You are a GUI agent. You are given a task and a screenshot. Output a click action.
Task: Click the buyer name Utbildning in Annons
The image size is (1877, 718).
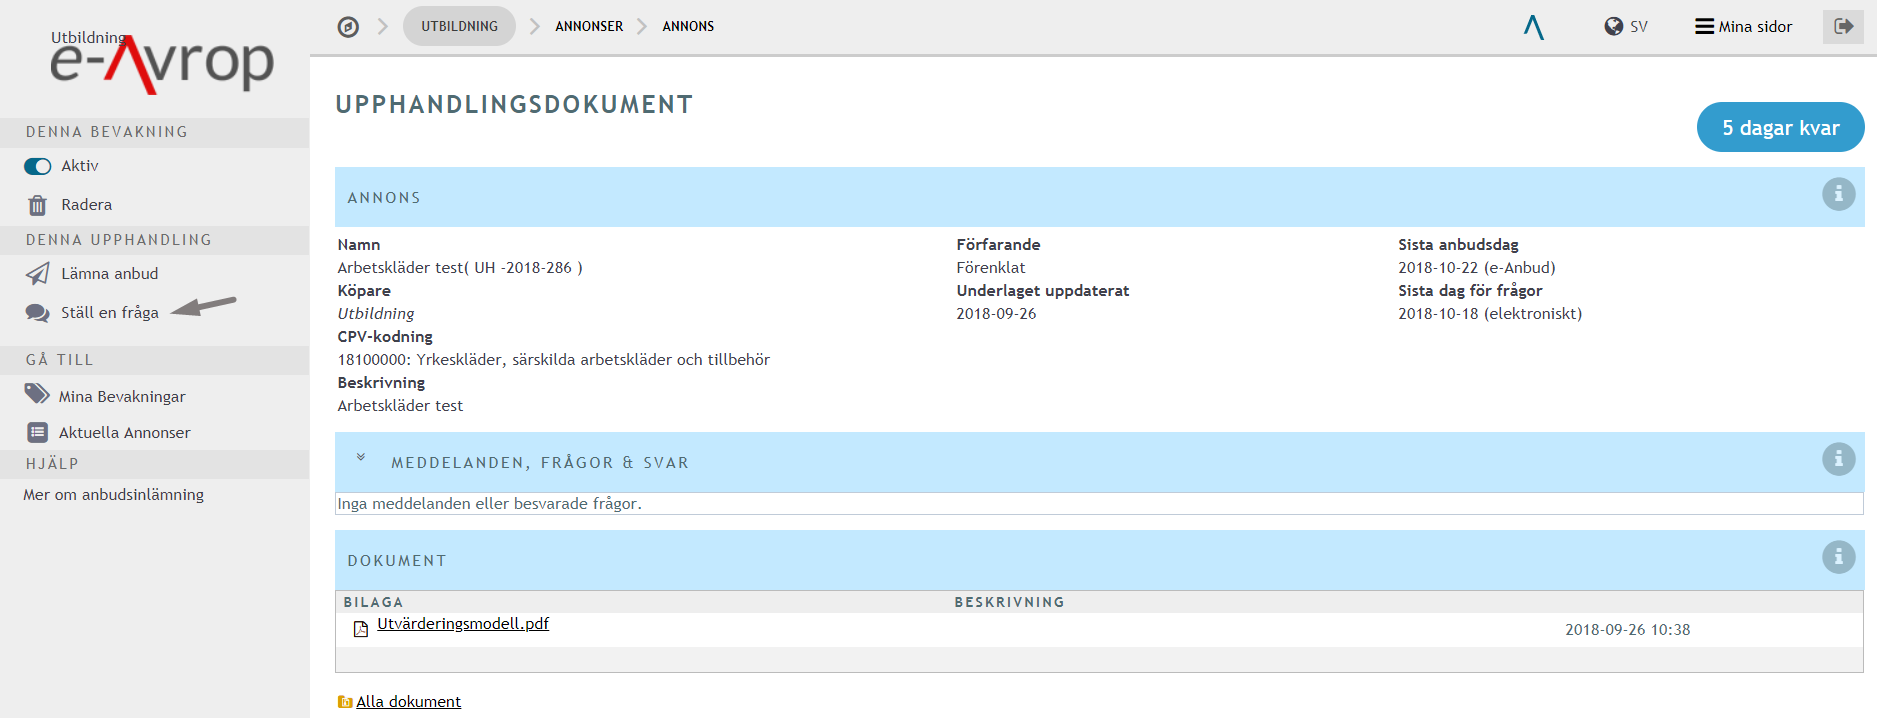tap(376, 314)
